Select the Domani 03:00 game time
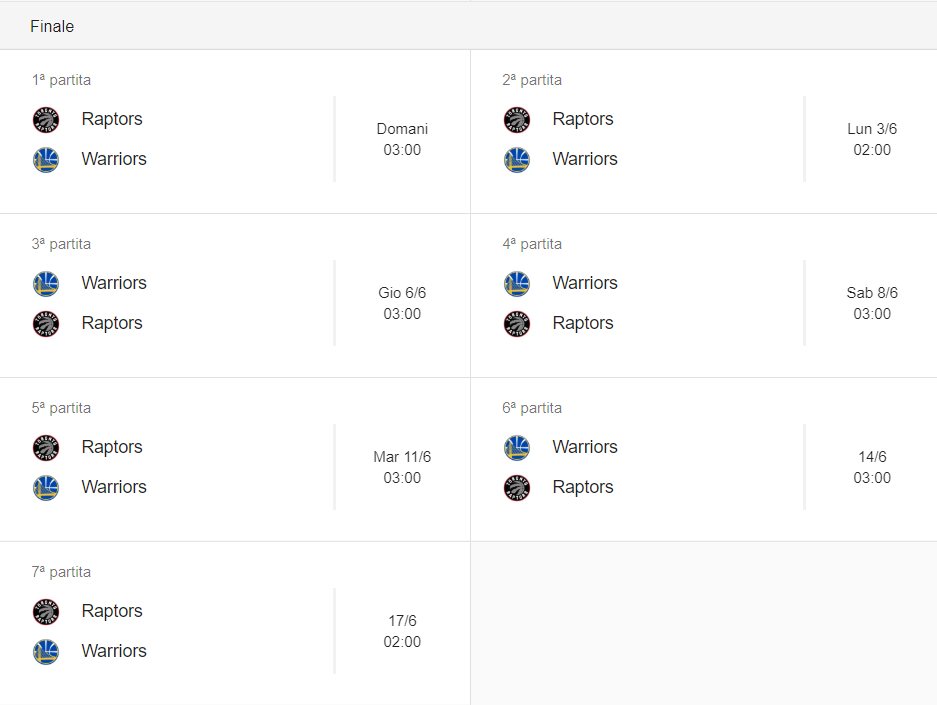 click(402, 139)
